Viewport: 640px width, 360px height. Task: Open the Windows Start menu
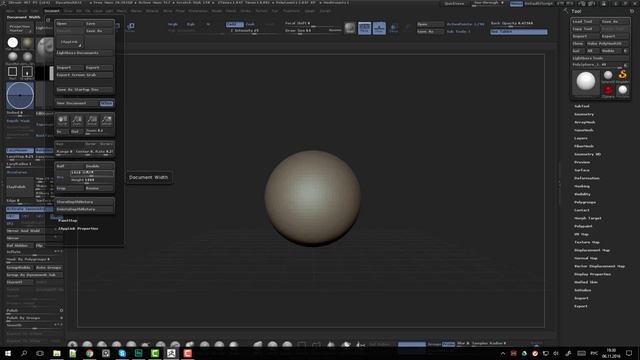(8, 353)
